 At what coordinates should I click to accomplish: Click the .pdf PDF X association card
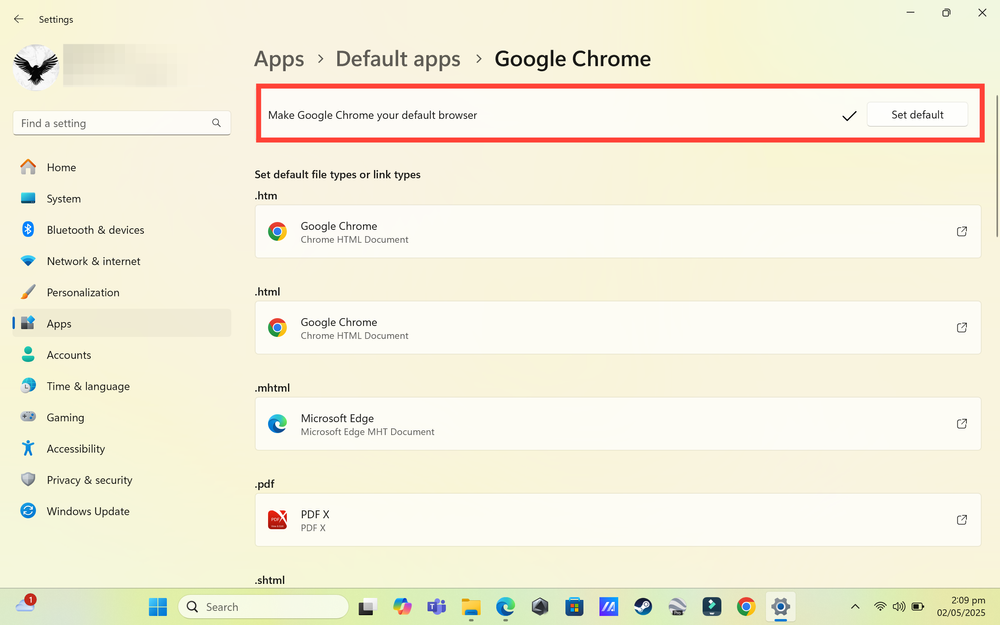click(618, 520)
